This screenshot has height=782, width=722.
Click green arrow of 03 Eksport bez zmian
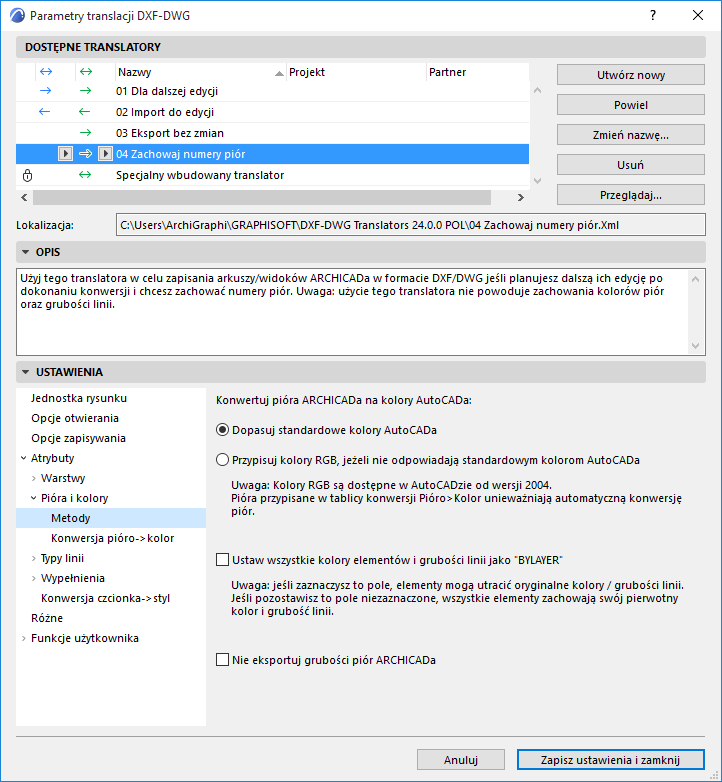click(86, 133)
